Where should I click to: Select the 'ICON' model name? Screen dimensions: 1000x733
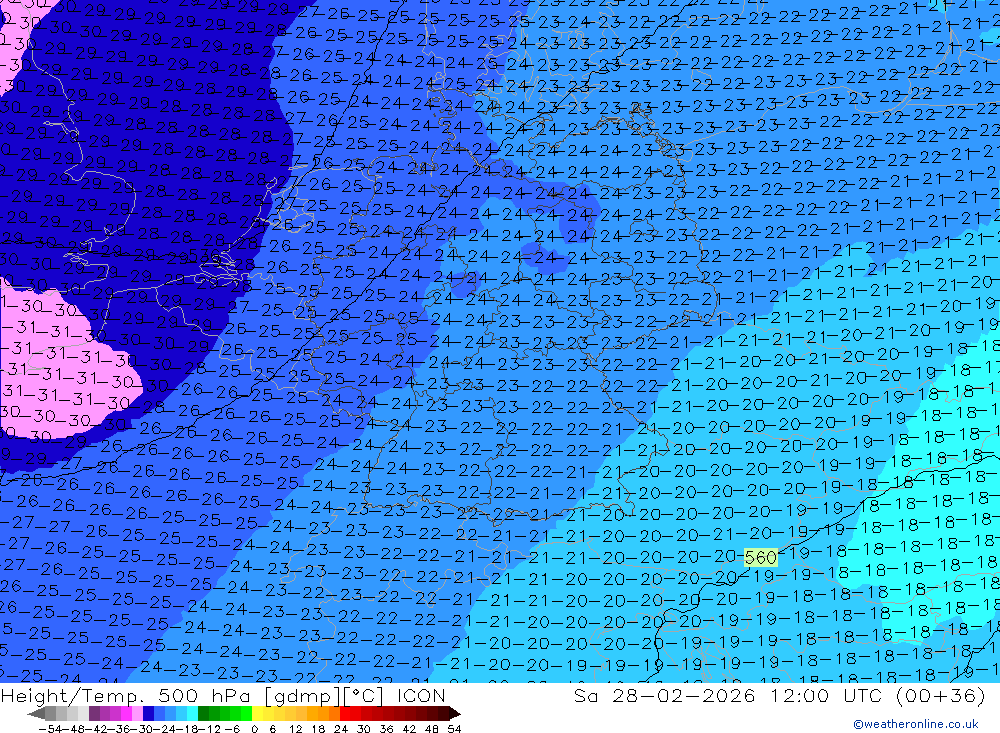click(421, 695)
